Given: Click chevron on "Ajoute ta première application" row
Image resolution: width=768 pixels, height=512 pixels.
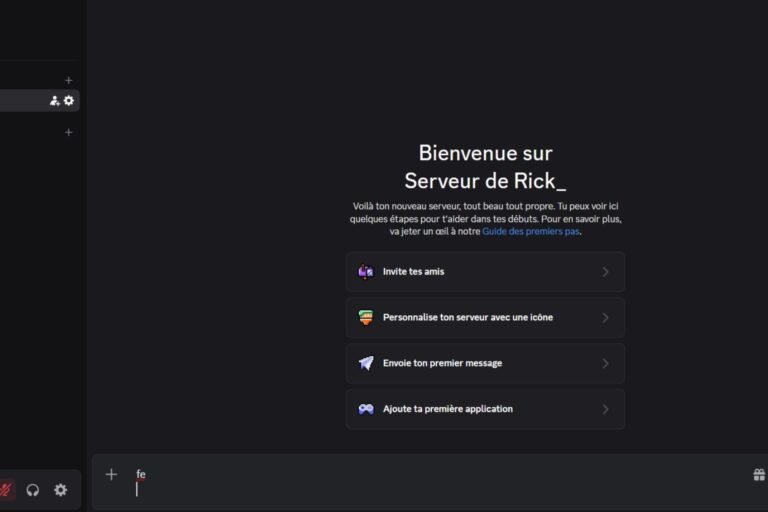Looking at the screenshot, I should pos(605,409).
